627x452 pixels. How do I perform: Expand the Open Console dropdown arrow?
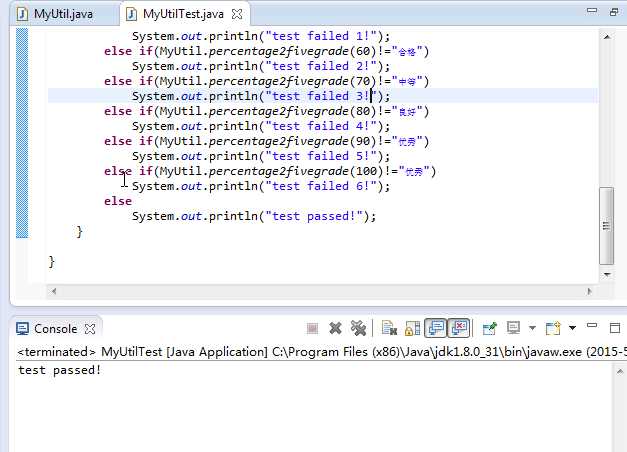tap(573, 328)
